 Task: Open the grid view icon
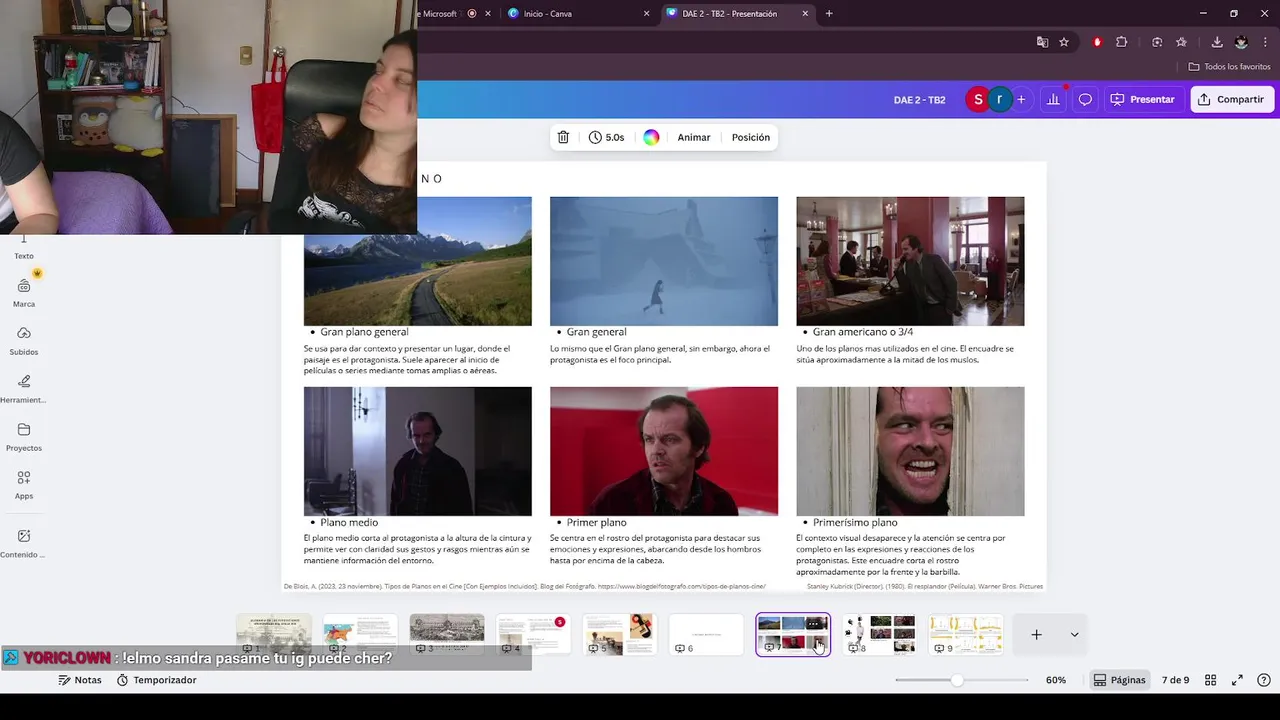coord(1210,680)
